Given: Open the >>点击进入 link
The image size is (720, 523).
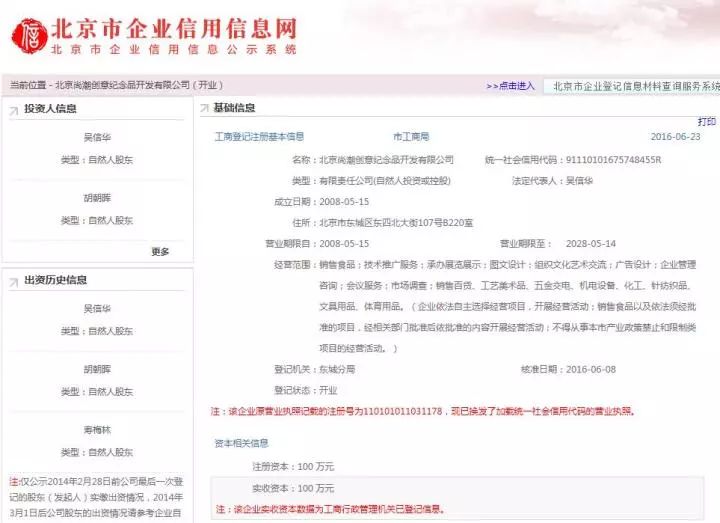Looking at the screenshot, I should pyautogui.click(x=511, y=86).
